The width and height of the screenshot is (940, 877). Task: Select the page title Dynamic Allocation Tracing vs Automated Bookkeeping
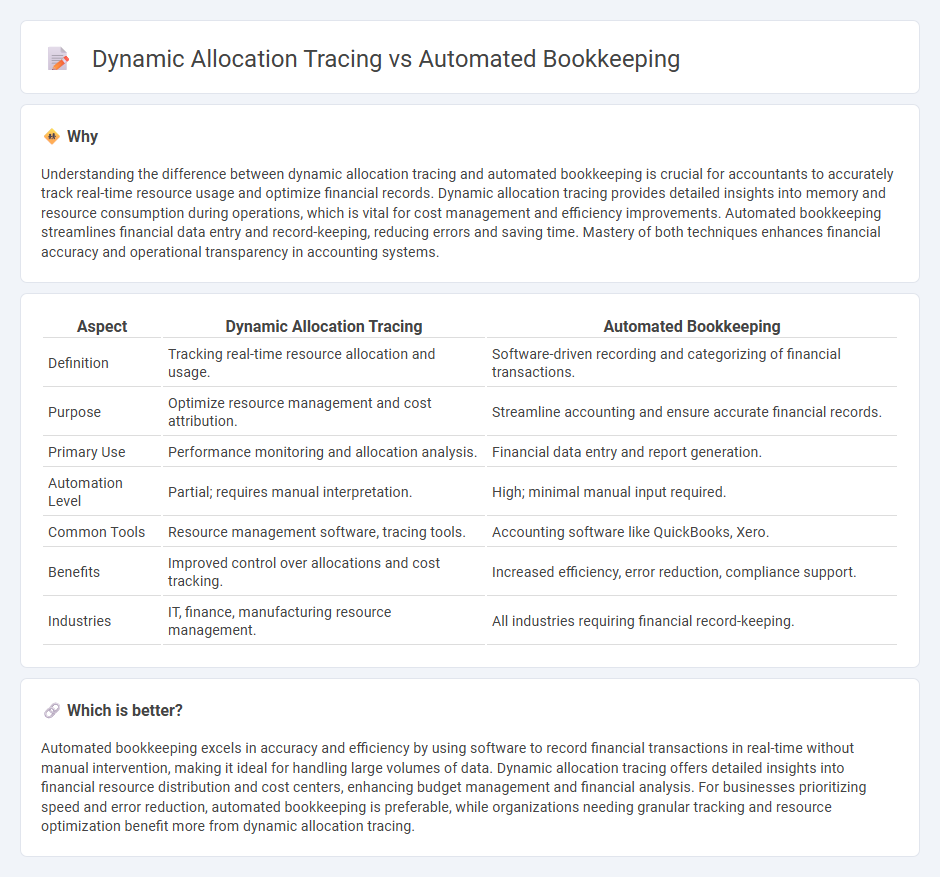[385, 59]
